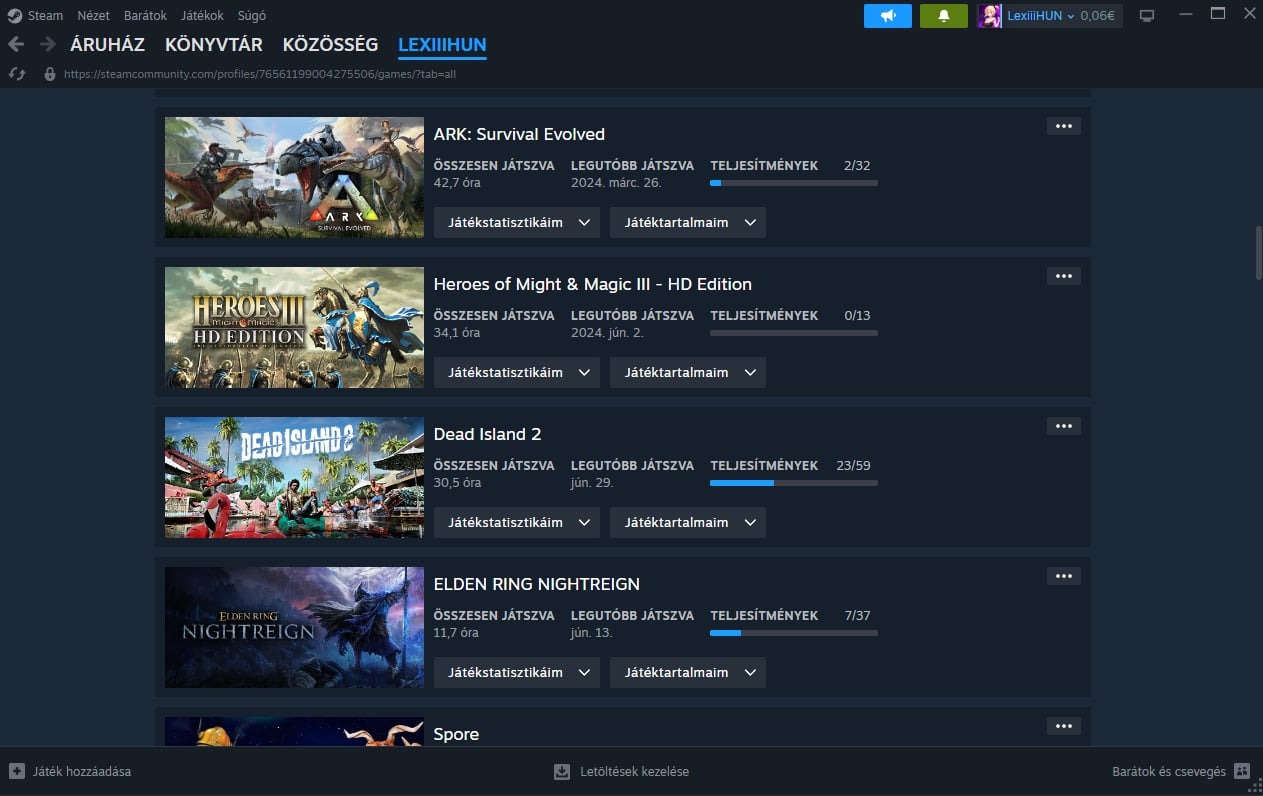Click Dead Island 2 playtime 30,5 óra

[x=457, y=483]
